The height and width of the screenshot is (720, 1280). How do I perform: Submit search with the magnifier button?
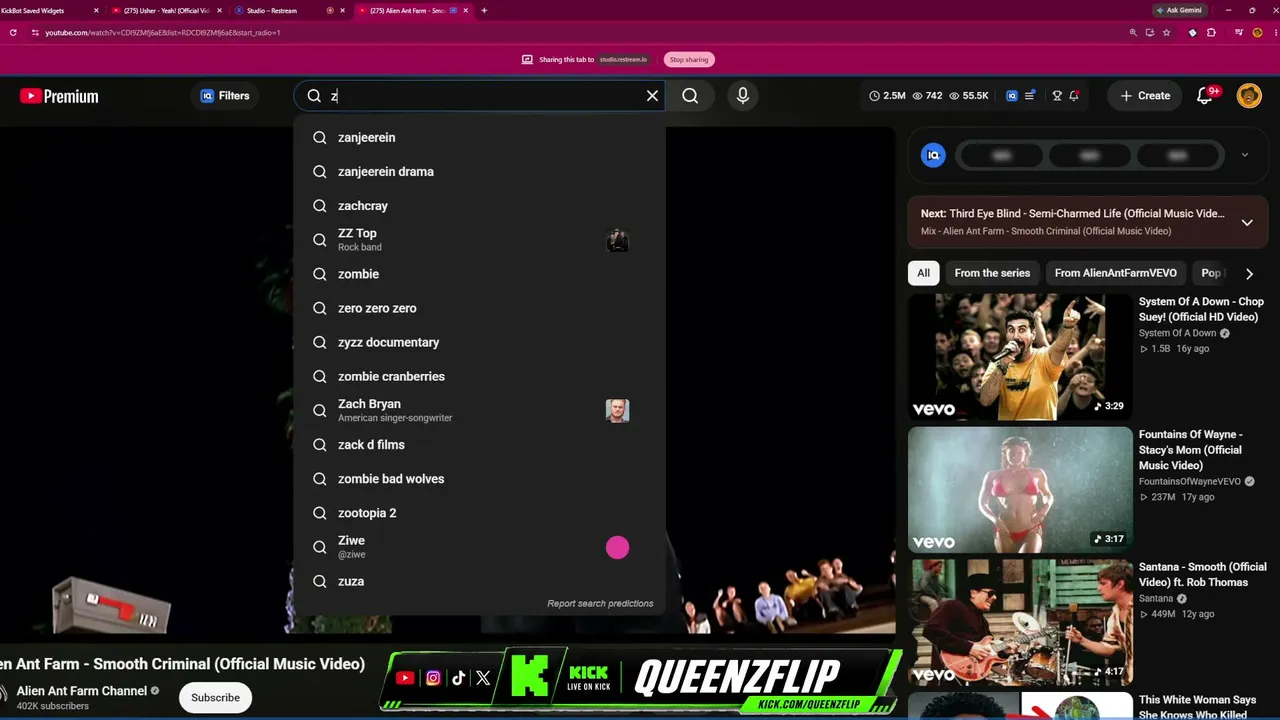point(690,96)
